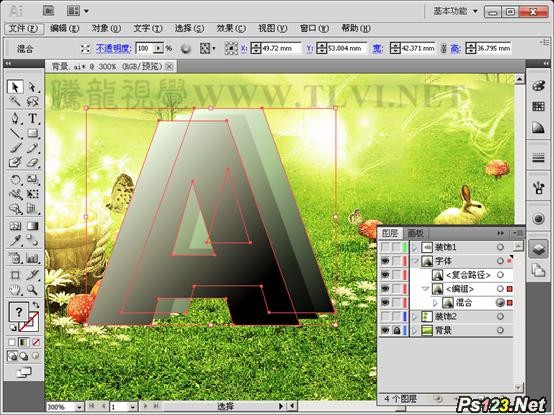This screenshot has height=415, width=554.
Task: Select the Selection (black arrow) tool
Action: click(15, 87)
